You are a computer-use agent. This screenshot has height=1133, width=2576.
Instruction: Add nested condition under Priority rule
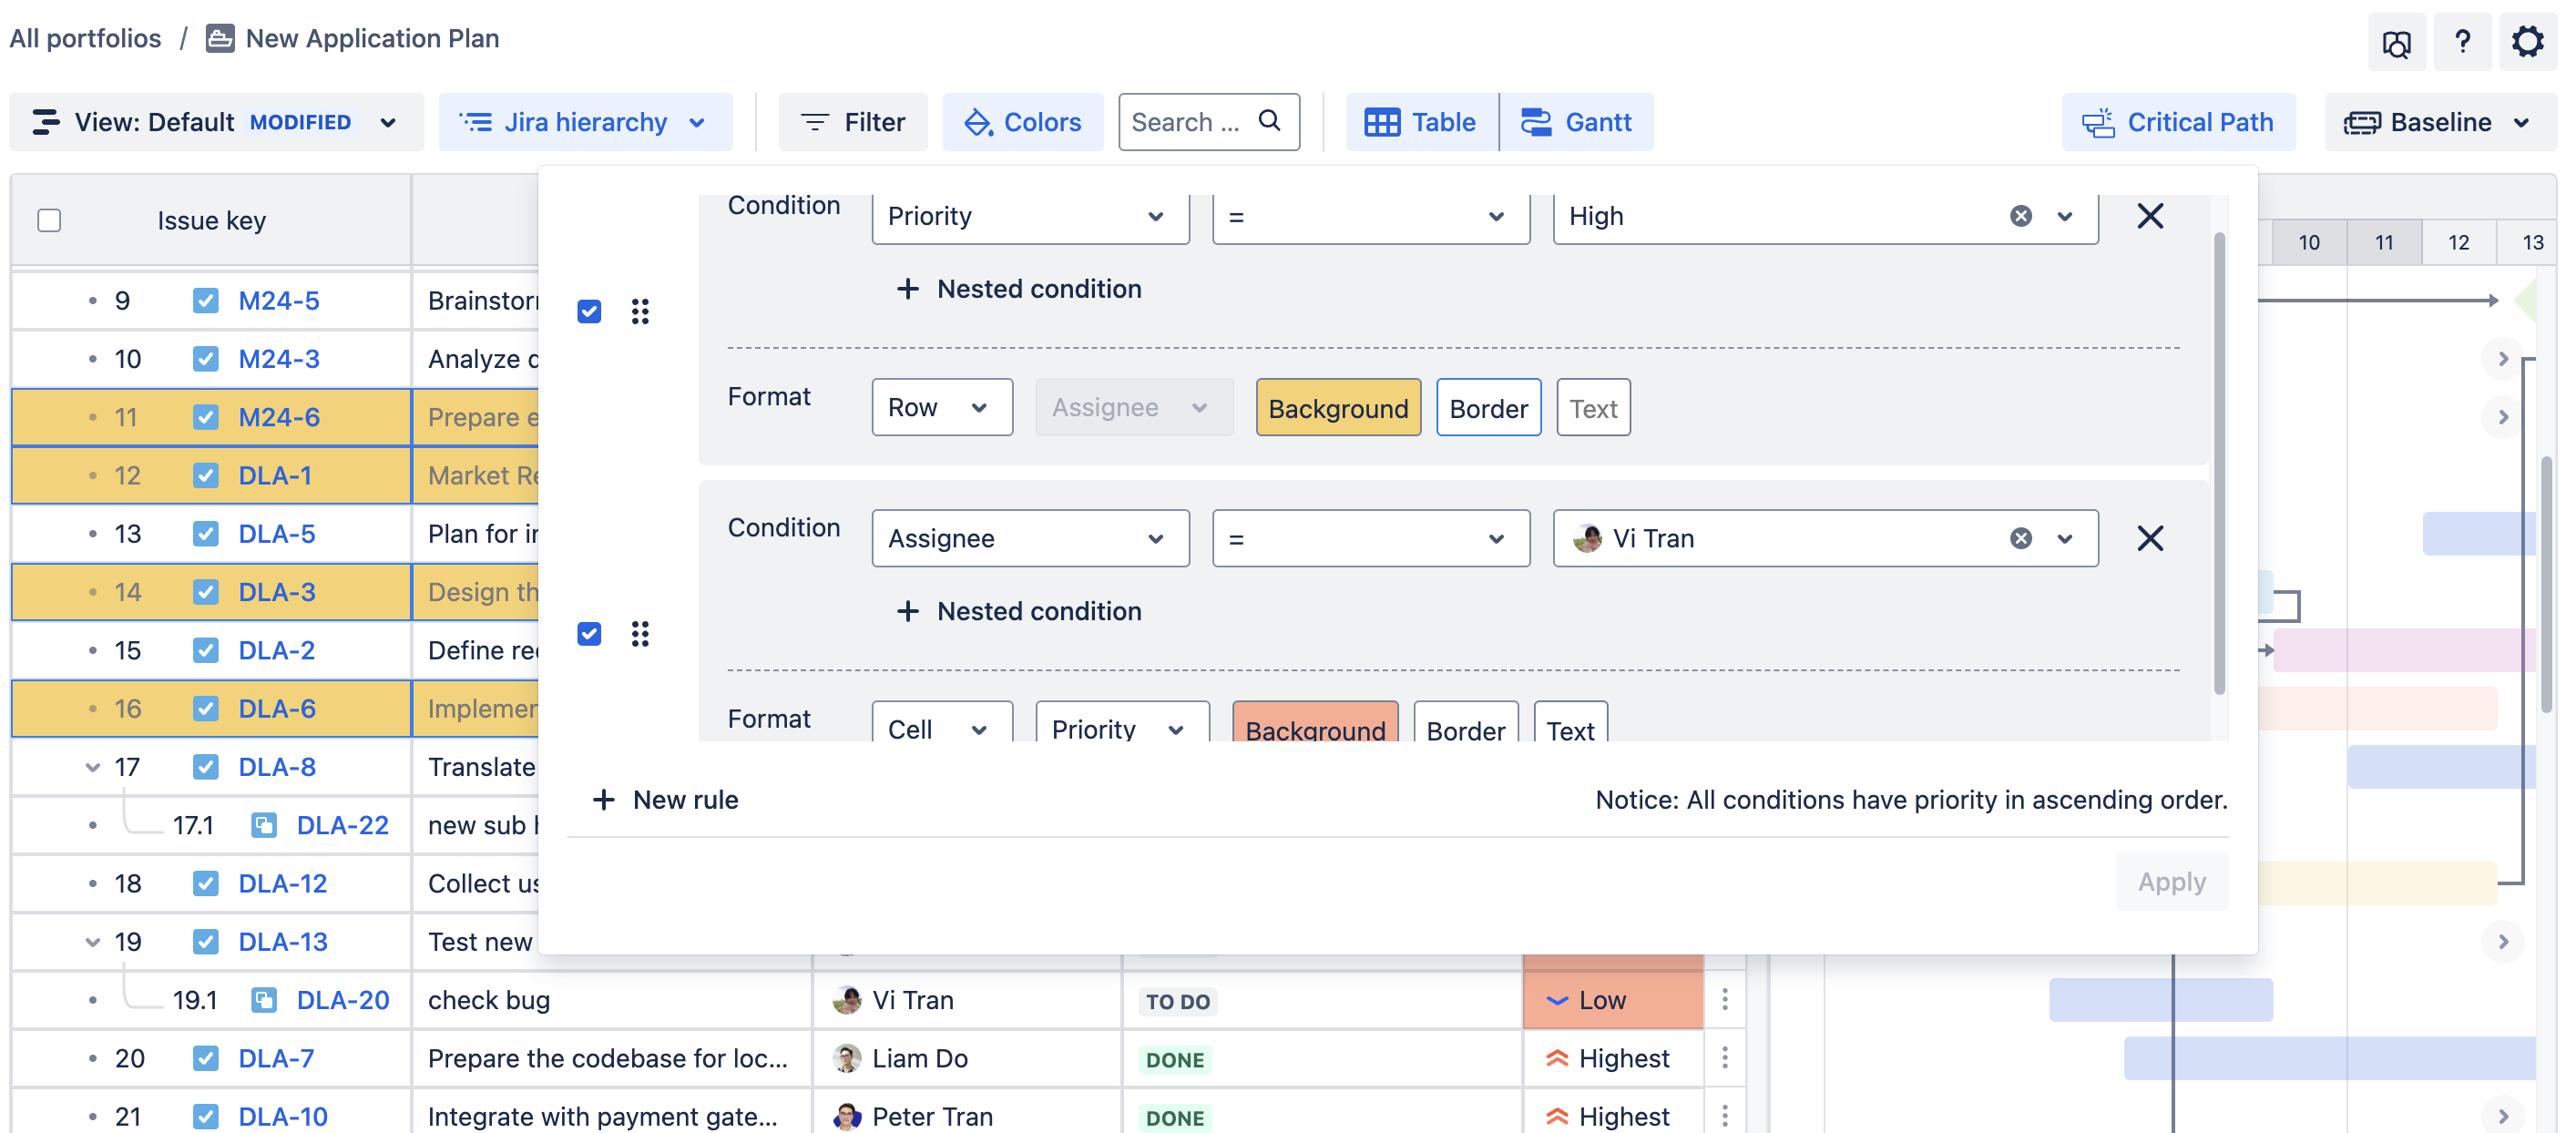[1019, 289]
